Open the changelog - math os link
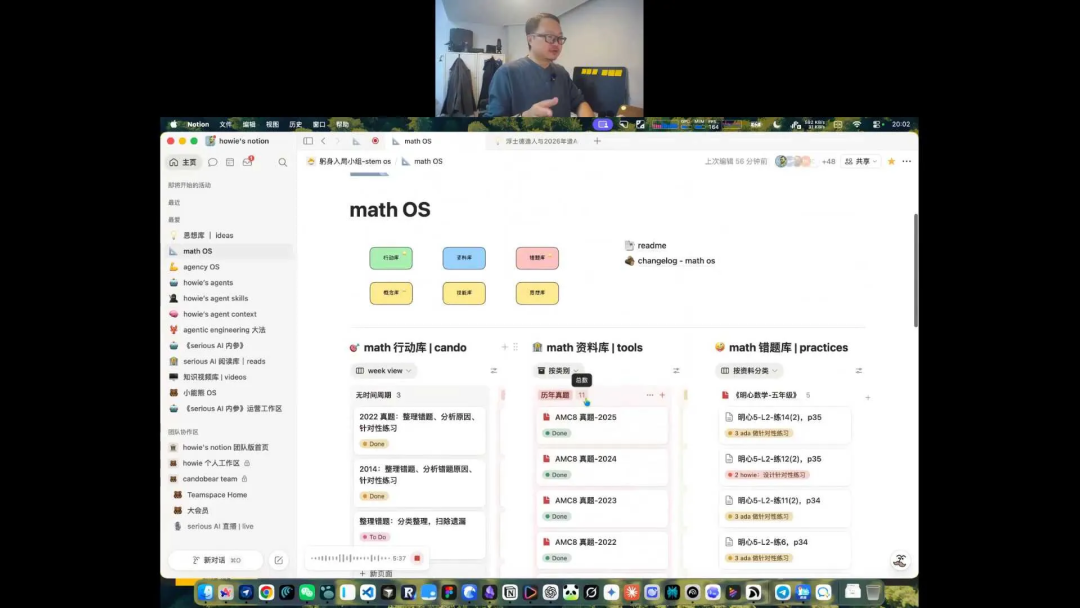 [x=670, y=261]
